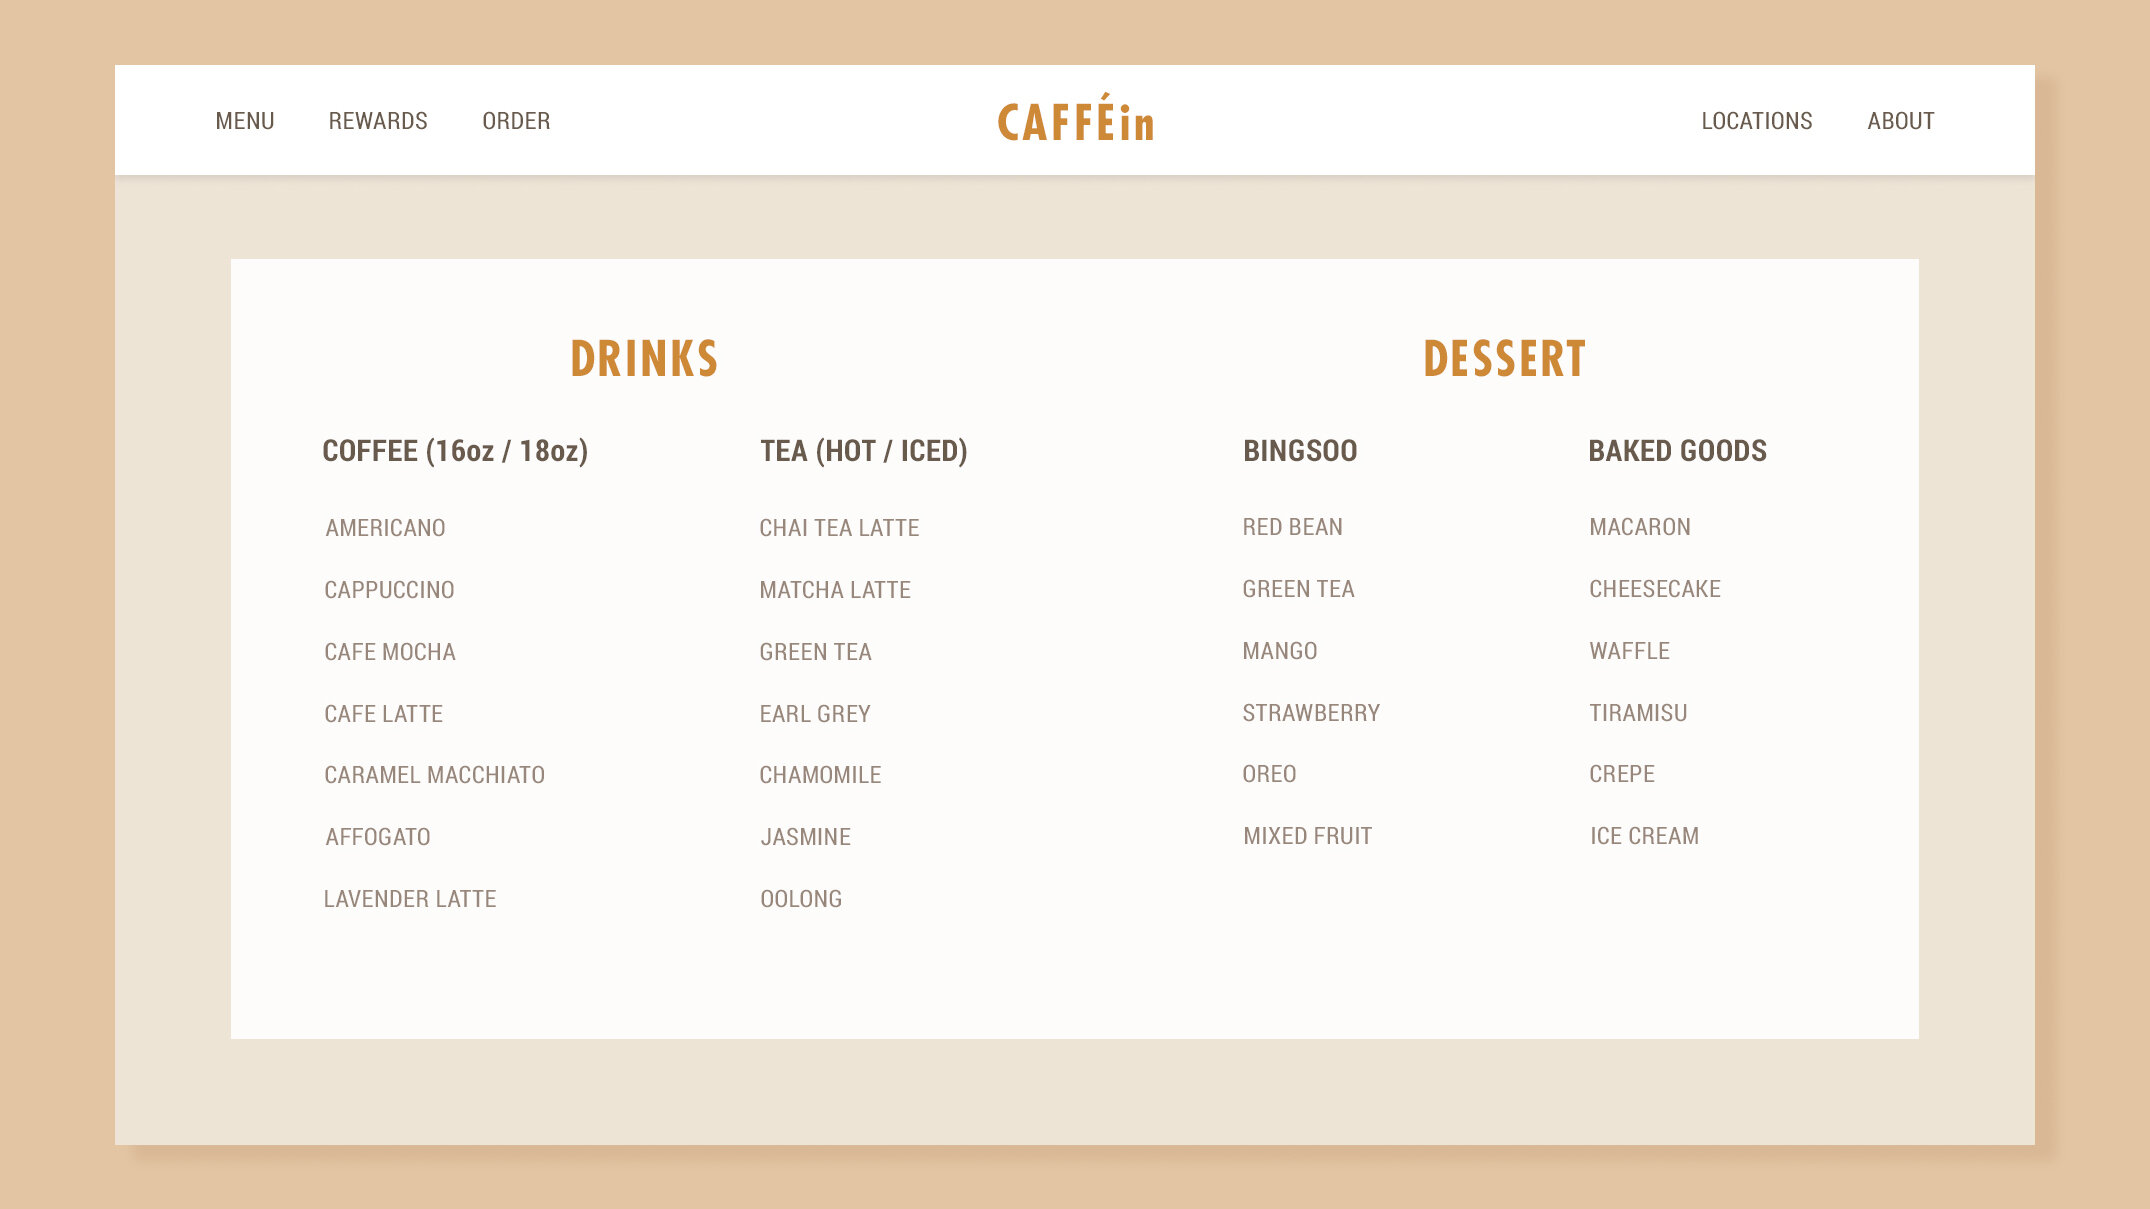Choose CREPE from baked goods
Viewport: 2150px width, 1209px height.
pos(1622,774)
